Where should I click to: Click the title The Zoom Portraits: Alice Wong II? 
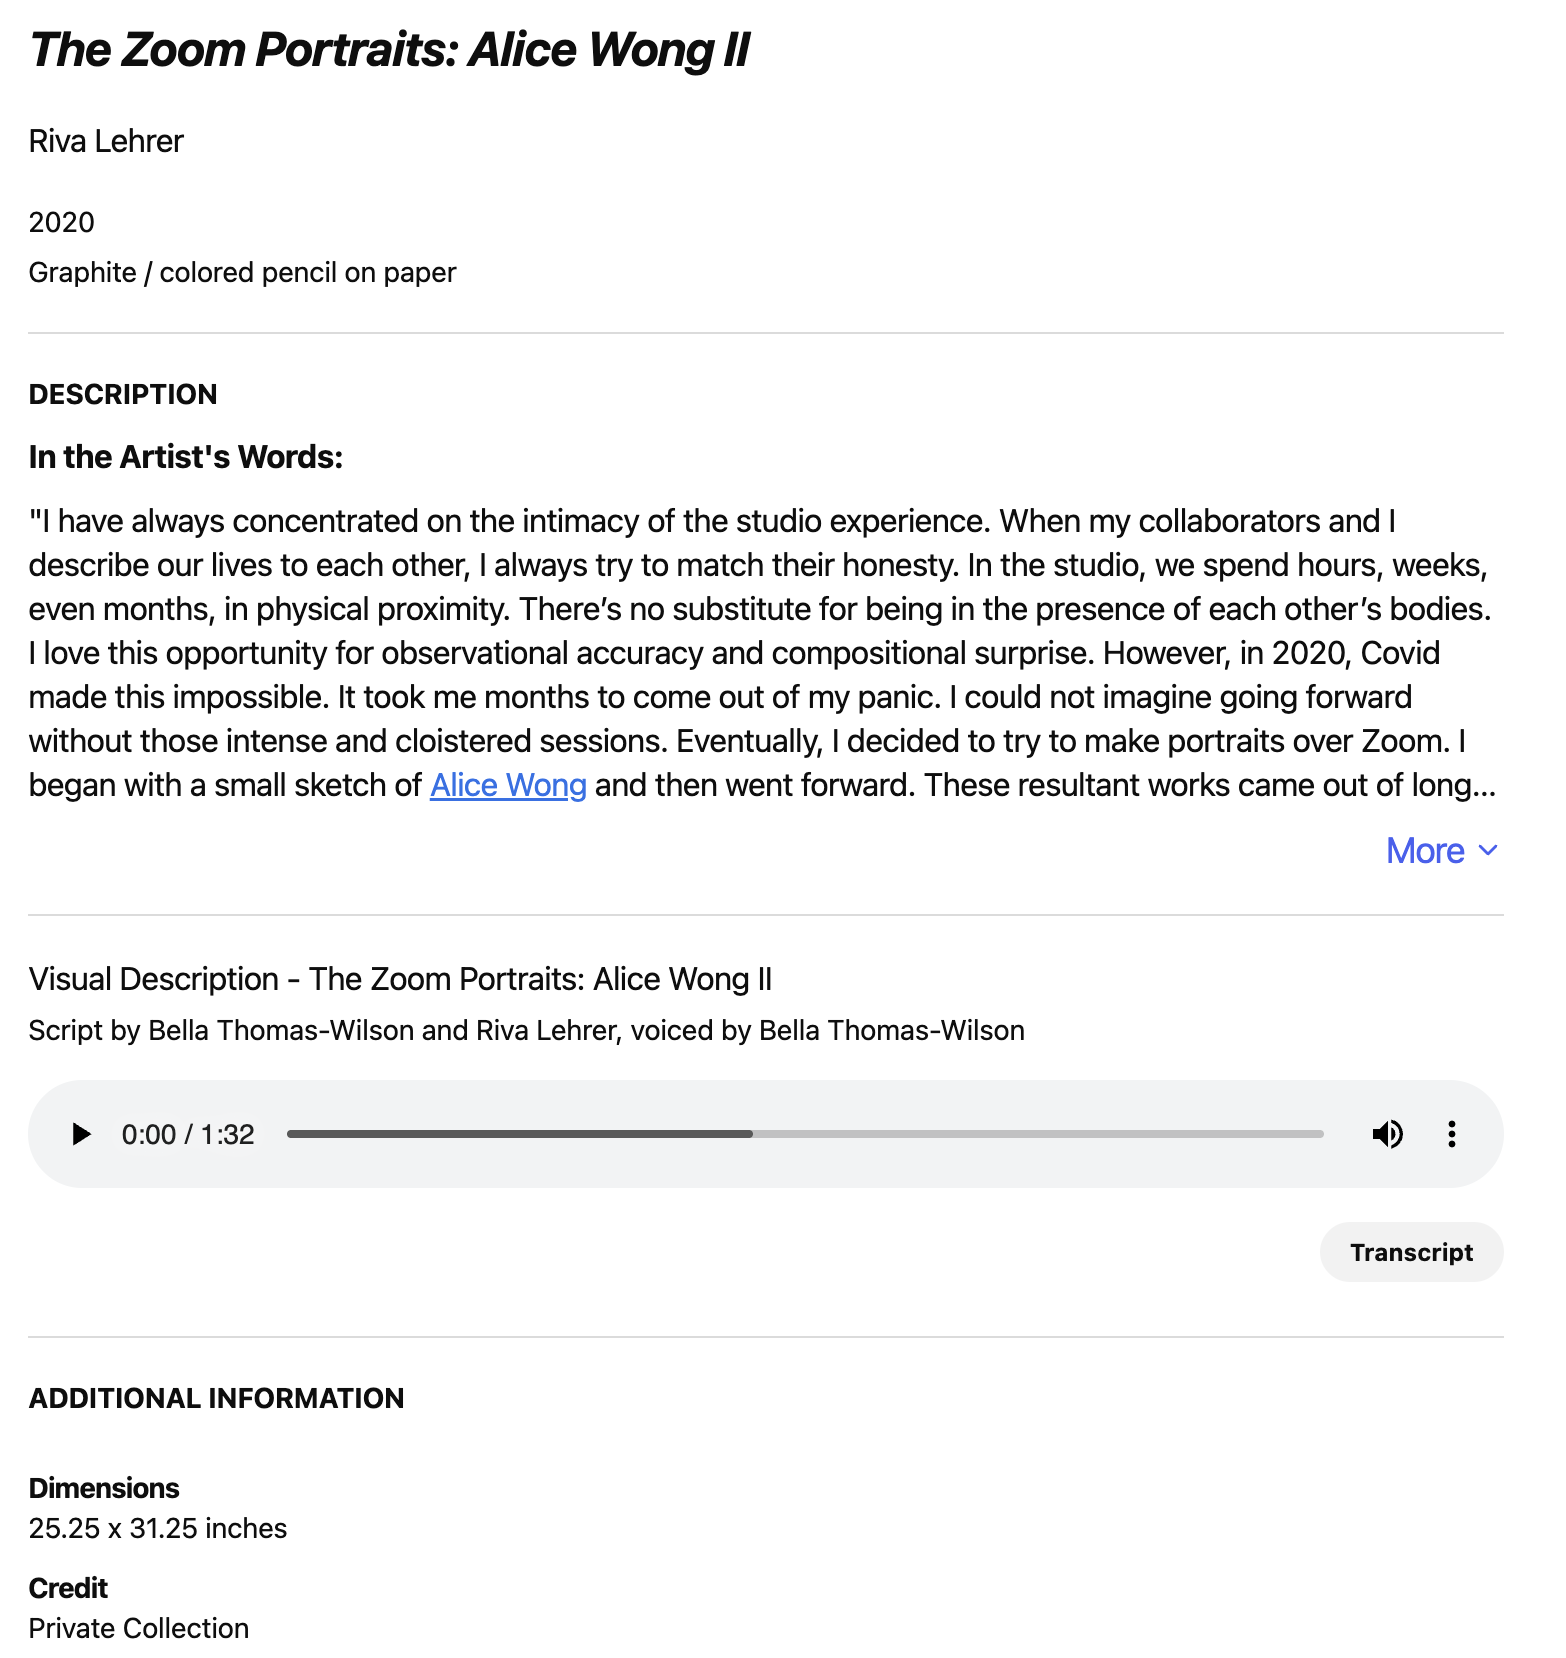[389, 50]
